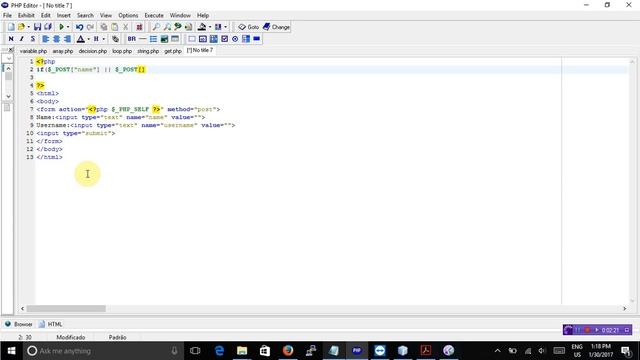Switch to the Browser view tab
This screenshot has width=640, height=360.
click(18, 324)
